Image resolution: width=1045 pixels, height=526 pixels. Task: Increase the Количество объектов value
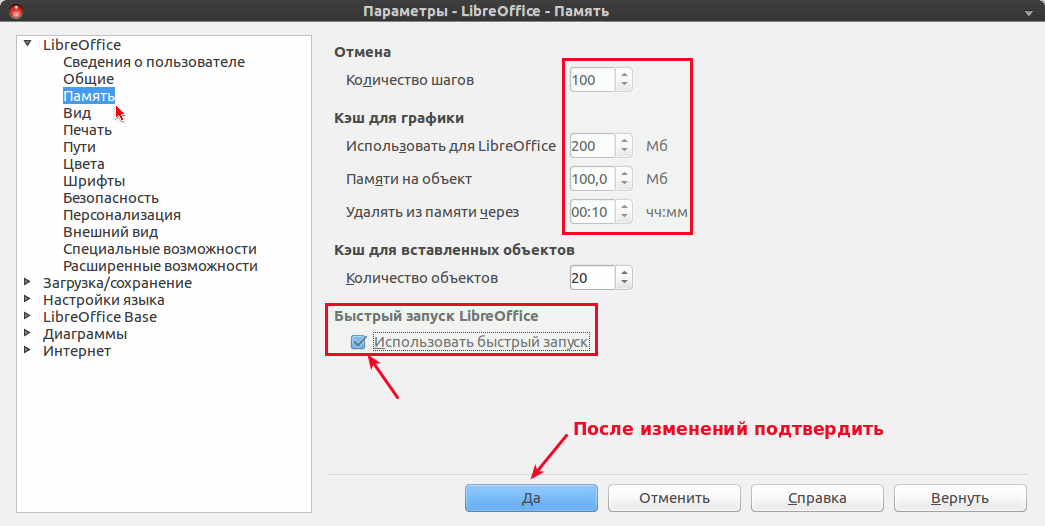pos(624,272)
